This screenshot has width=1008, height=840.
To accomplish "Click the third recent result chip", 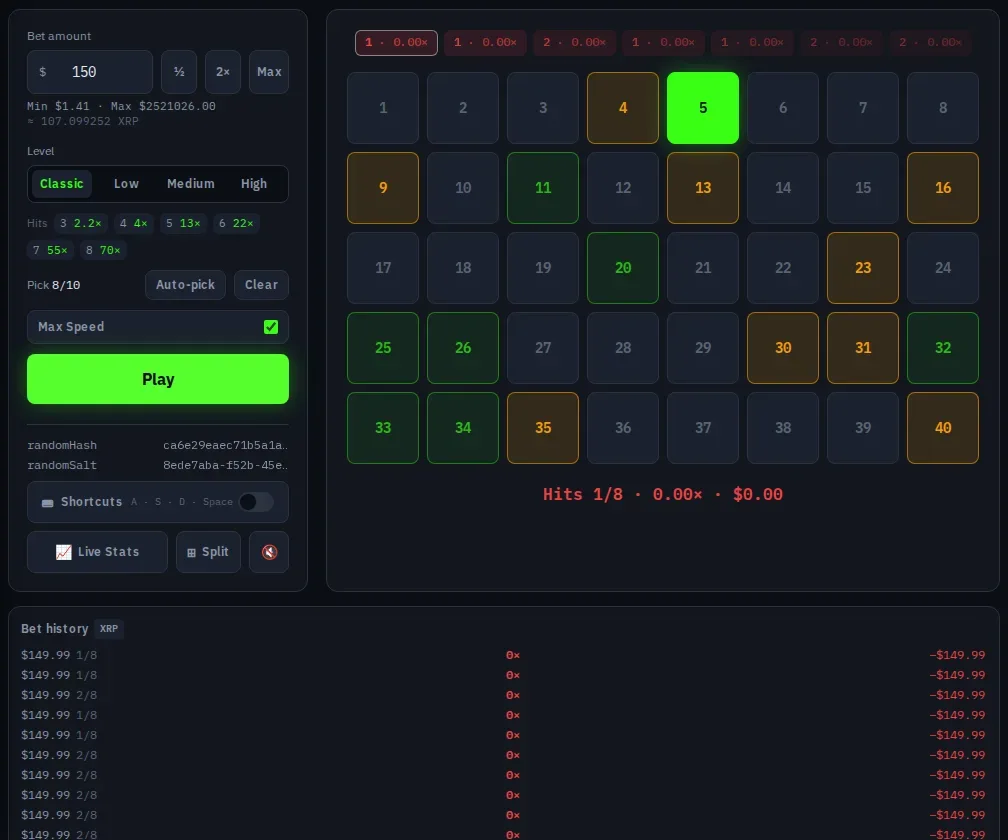I will point(574,42).
